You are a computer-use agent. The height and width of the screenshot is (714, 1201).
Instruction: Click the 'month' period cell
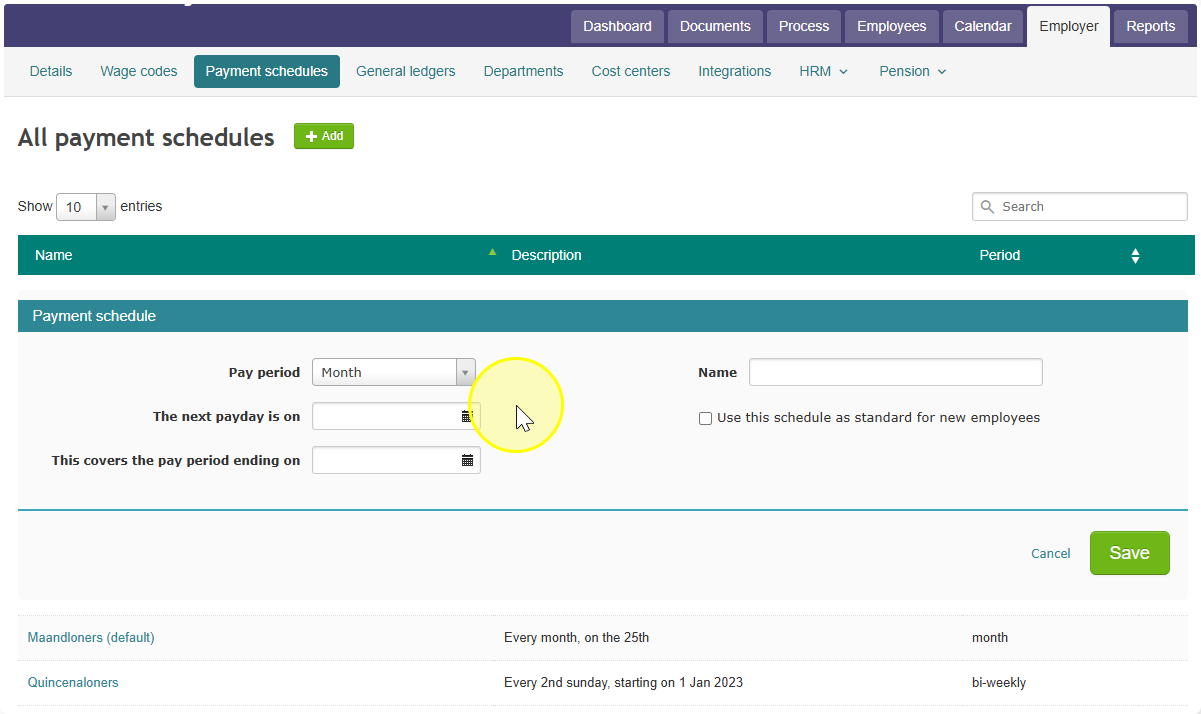[990, 637]
